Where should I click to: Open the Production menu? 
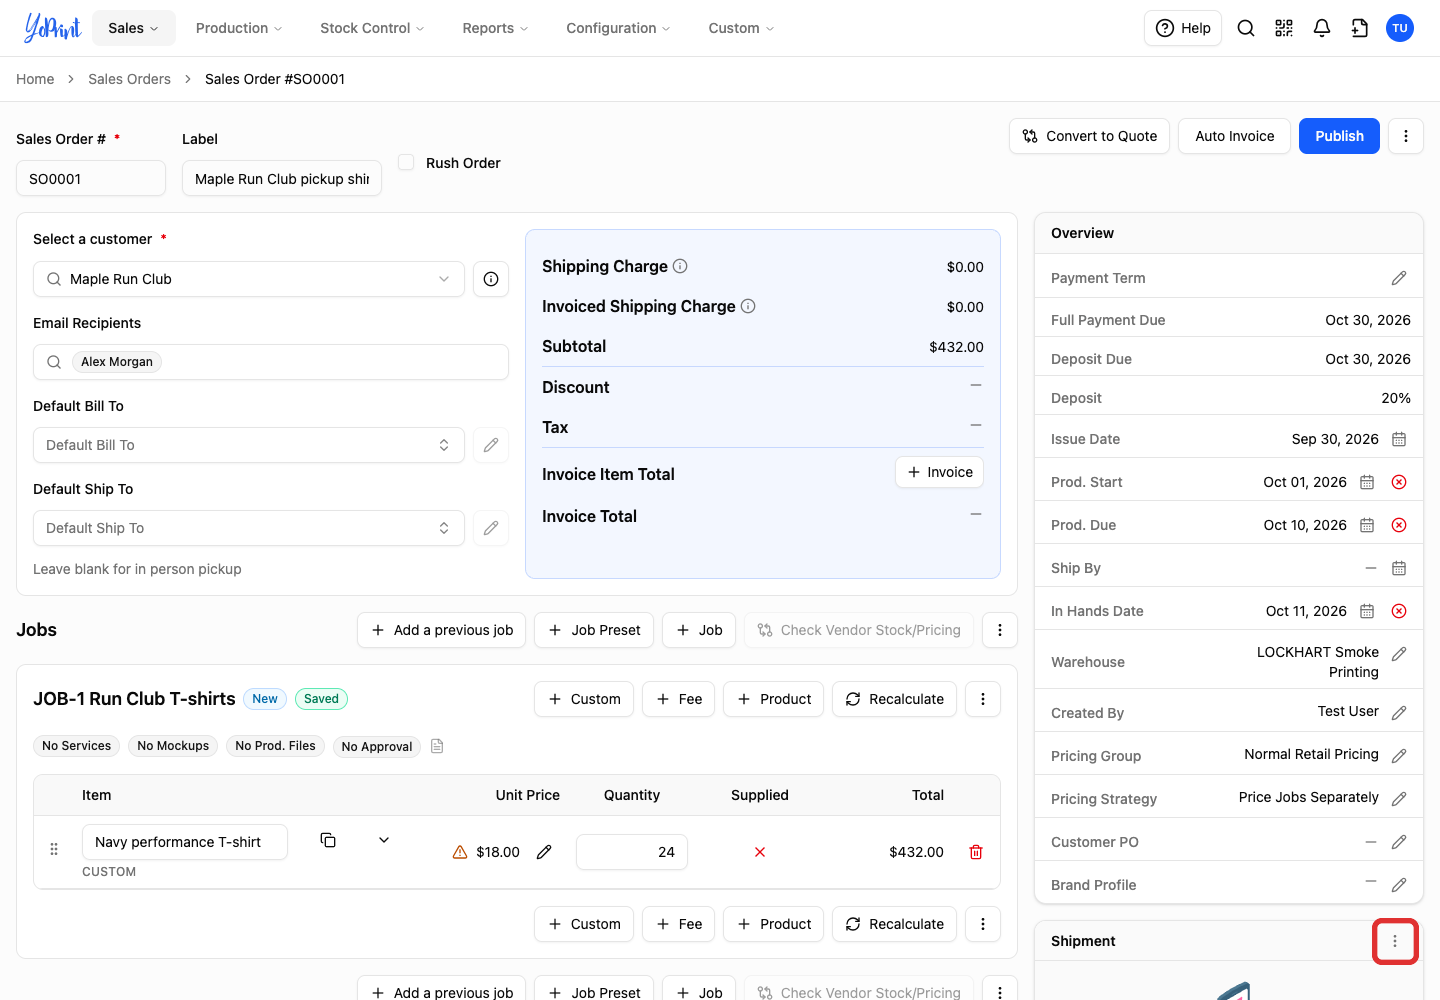click(x=239, y=28)
